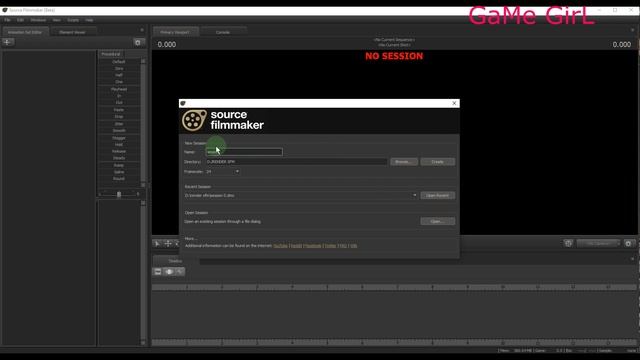
Task: Click the procedural preset strength slider
Action: (119, 194)
